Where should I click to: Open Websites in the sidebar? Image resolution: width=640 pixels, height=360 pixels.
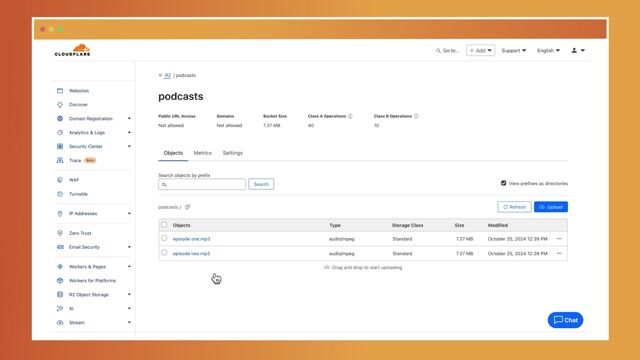pyautogui.click(x=79, y=91)
